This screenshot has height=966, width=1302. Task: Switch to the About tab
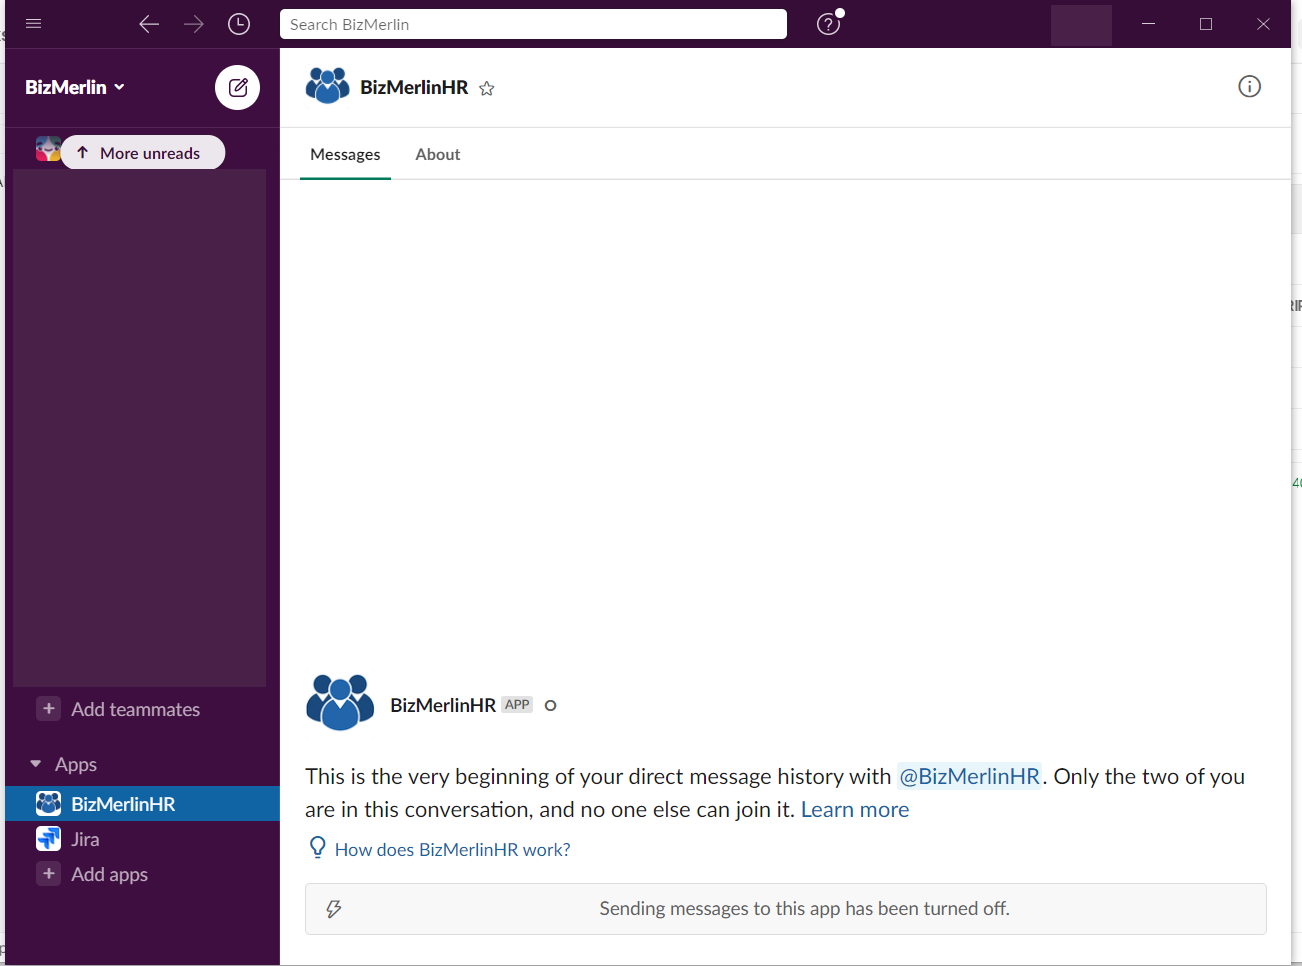coord(438,154)
